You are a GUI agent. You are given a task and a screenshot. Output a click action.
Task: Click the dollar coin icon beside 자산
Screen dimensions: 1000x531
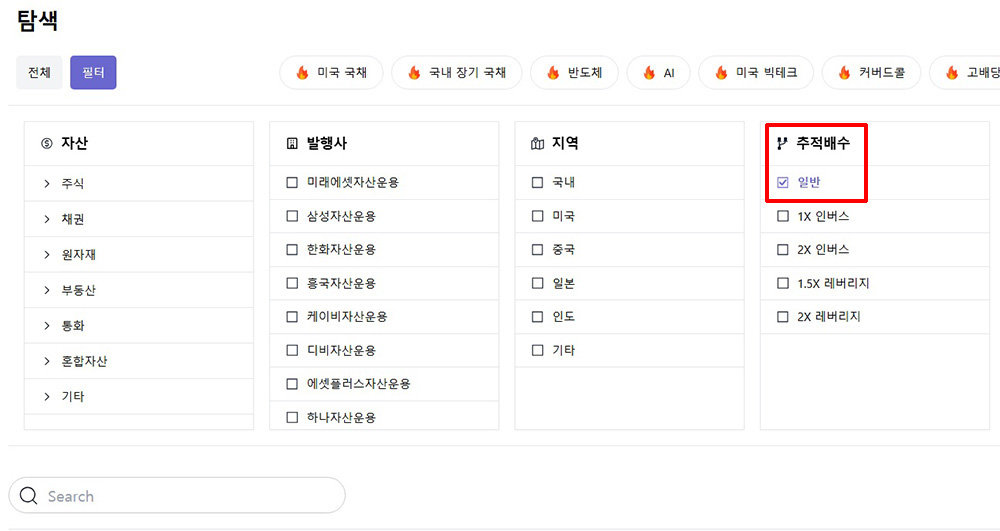pyautogui.click(x=46, y=144)
